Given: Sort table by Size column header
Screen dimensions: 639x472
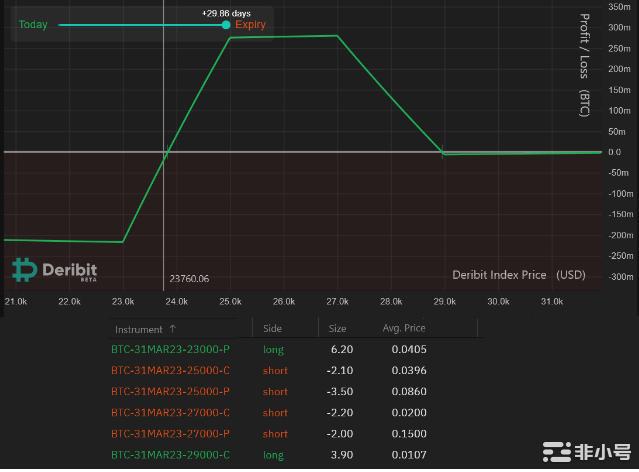Looking at the screenshot, I should [337, 328].
